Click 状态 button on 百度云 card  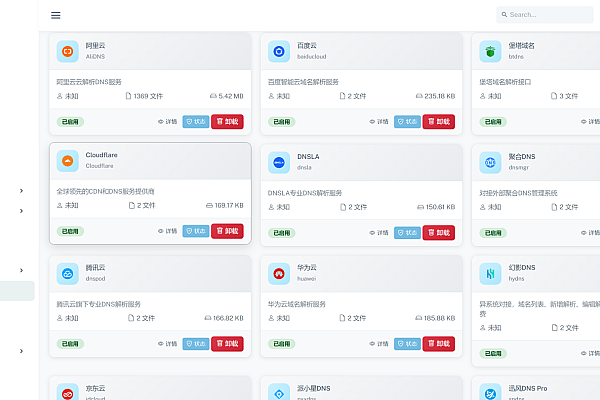pos(407,122)
